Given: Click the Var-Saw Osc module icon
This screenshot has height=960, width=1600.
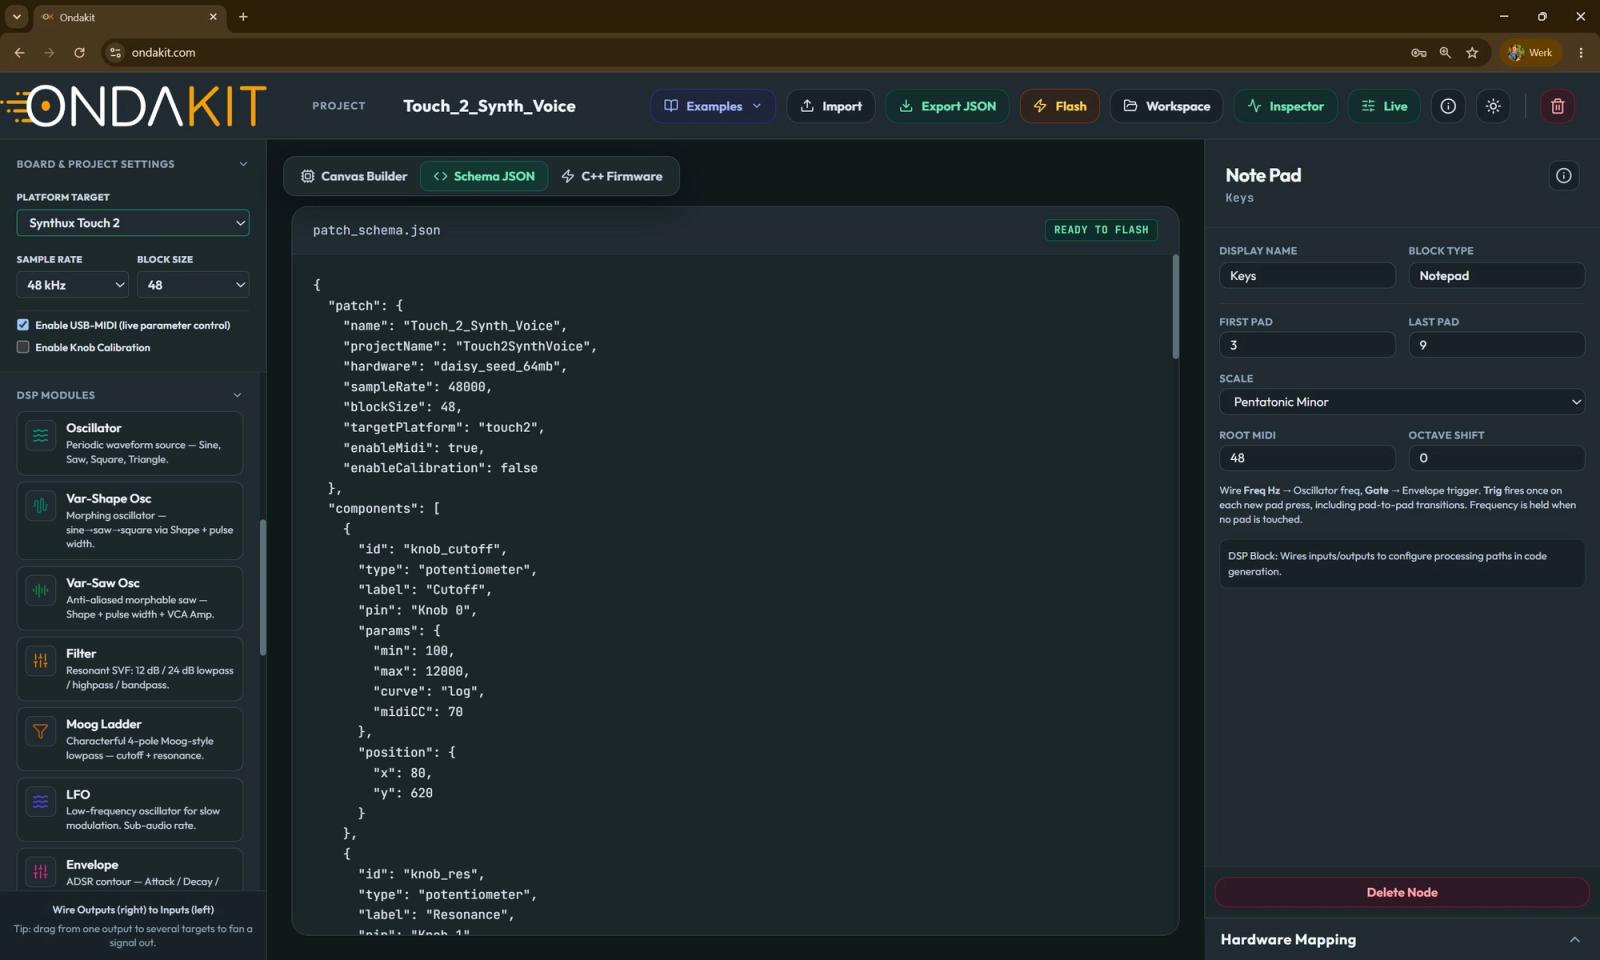Looking at the screenshot, I should [x=40, y=590].
